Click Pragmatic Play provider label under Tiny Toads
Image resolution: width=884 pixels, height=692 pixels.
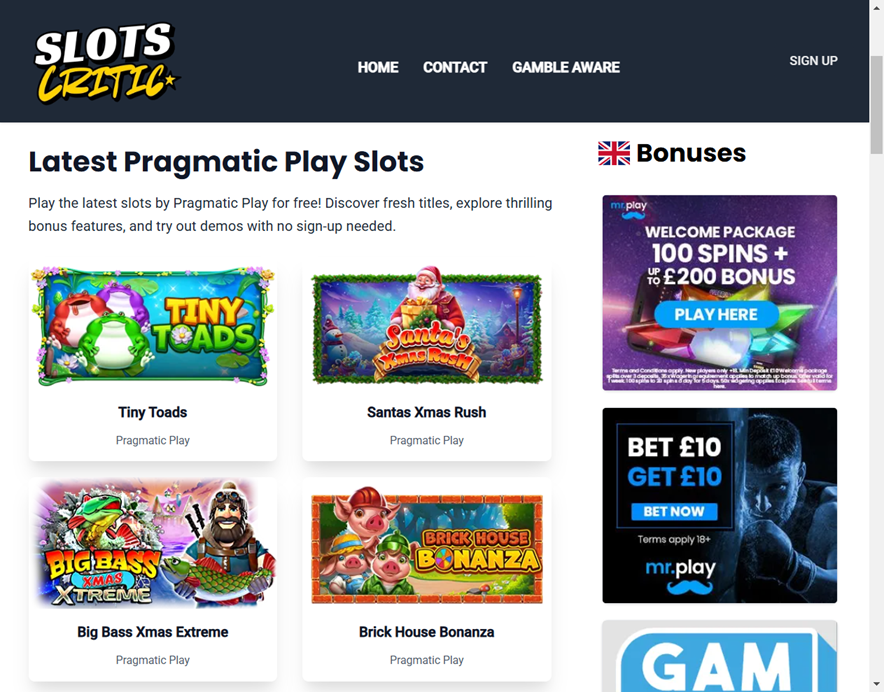(153, 440)
